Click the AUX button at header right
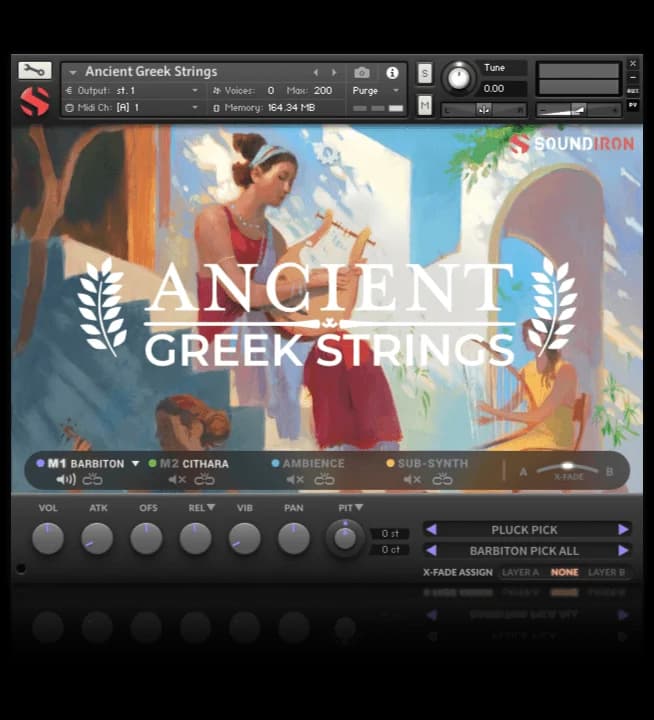Viewport: 654px width, 720px height. tap(633, 91)
